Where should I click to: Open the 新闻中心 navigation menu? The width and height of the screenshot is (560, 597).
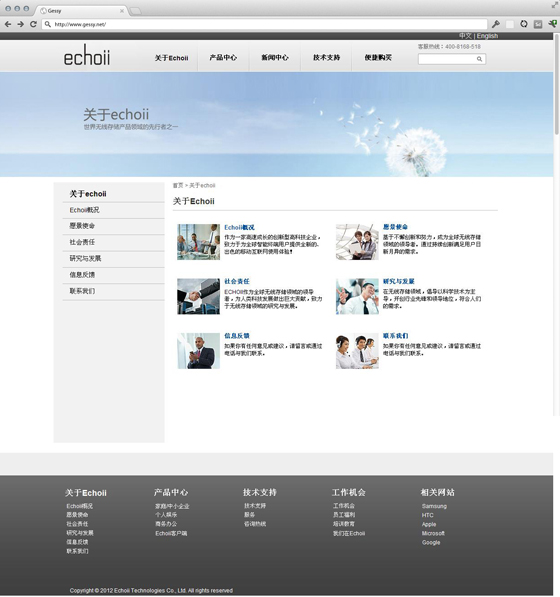[274, 57]
